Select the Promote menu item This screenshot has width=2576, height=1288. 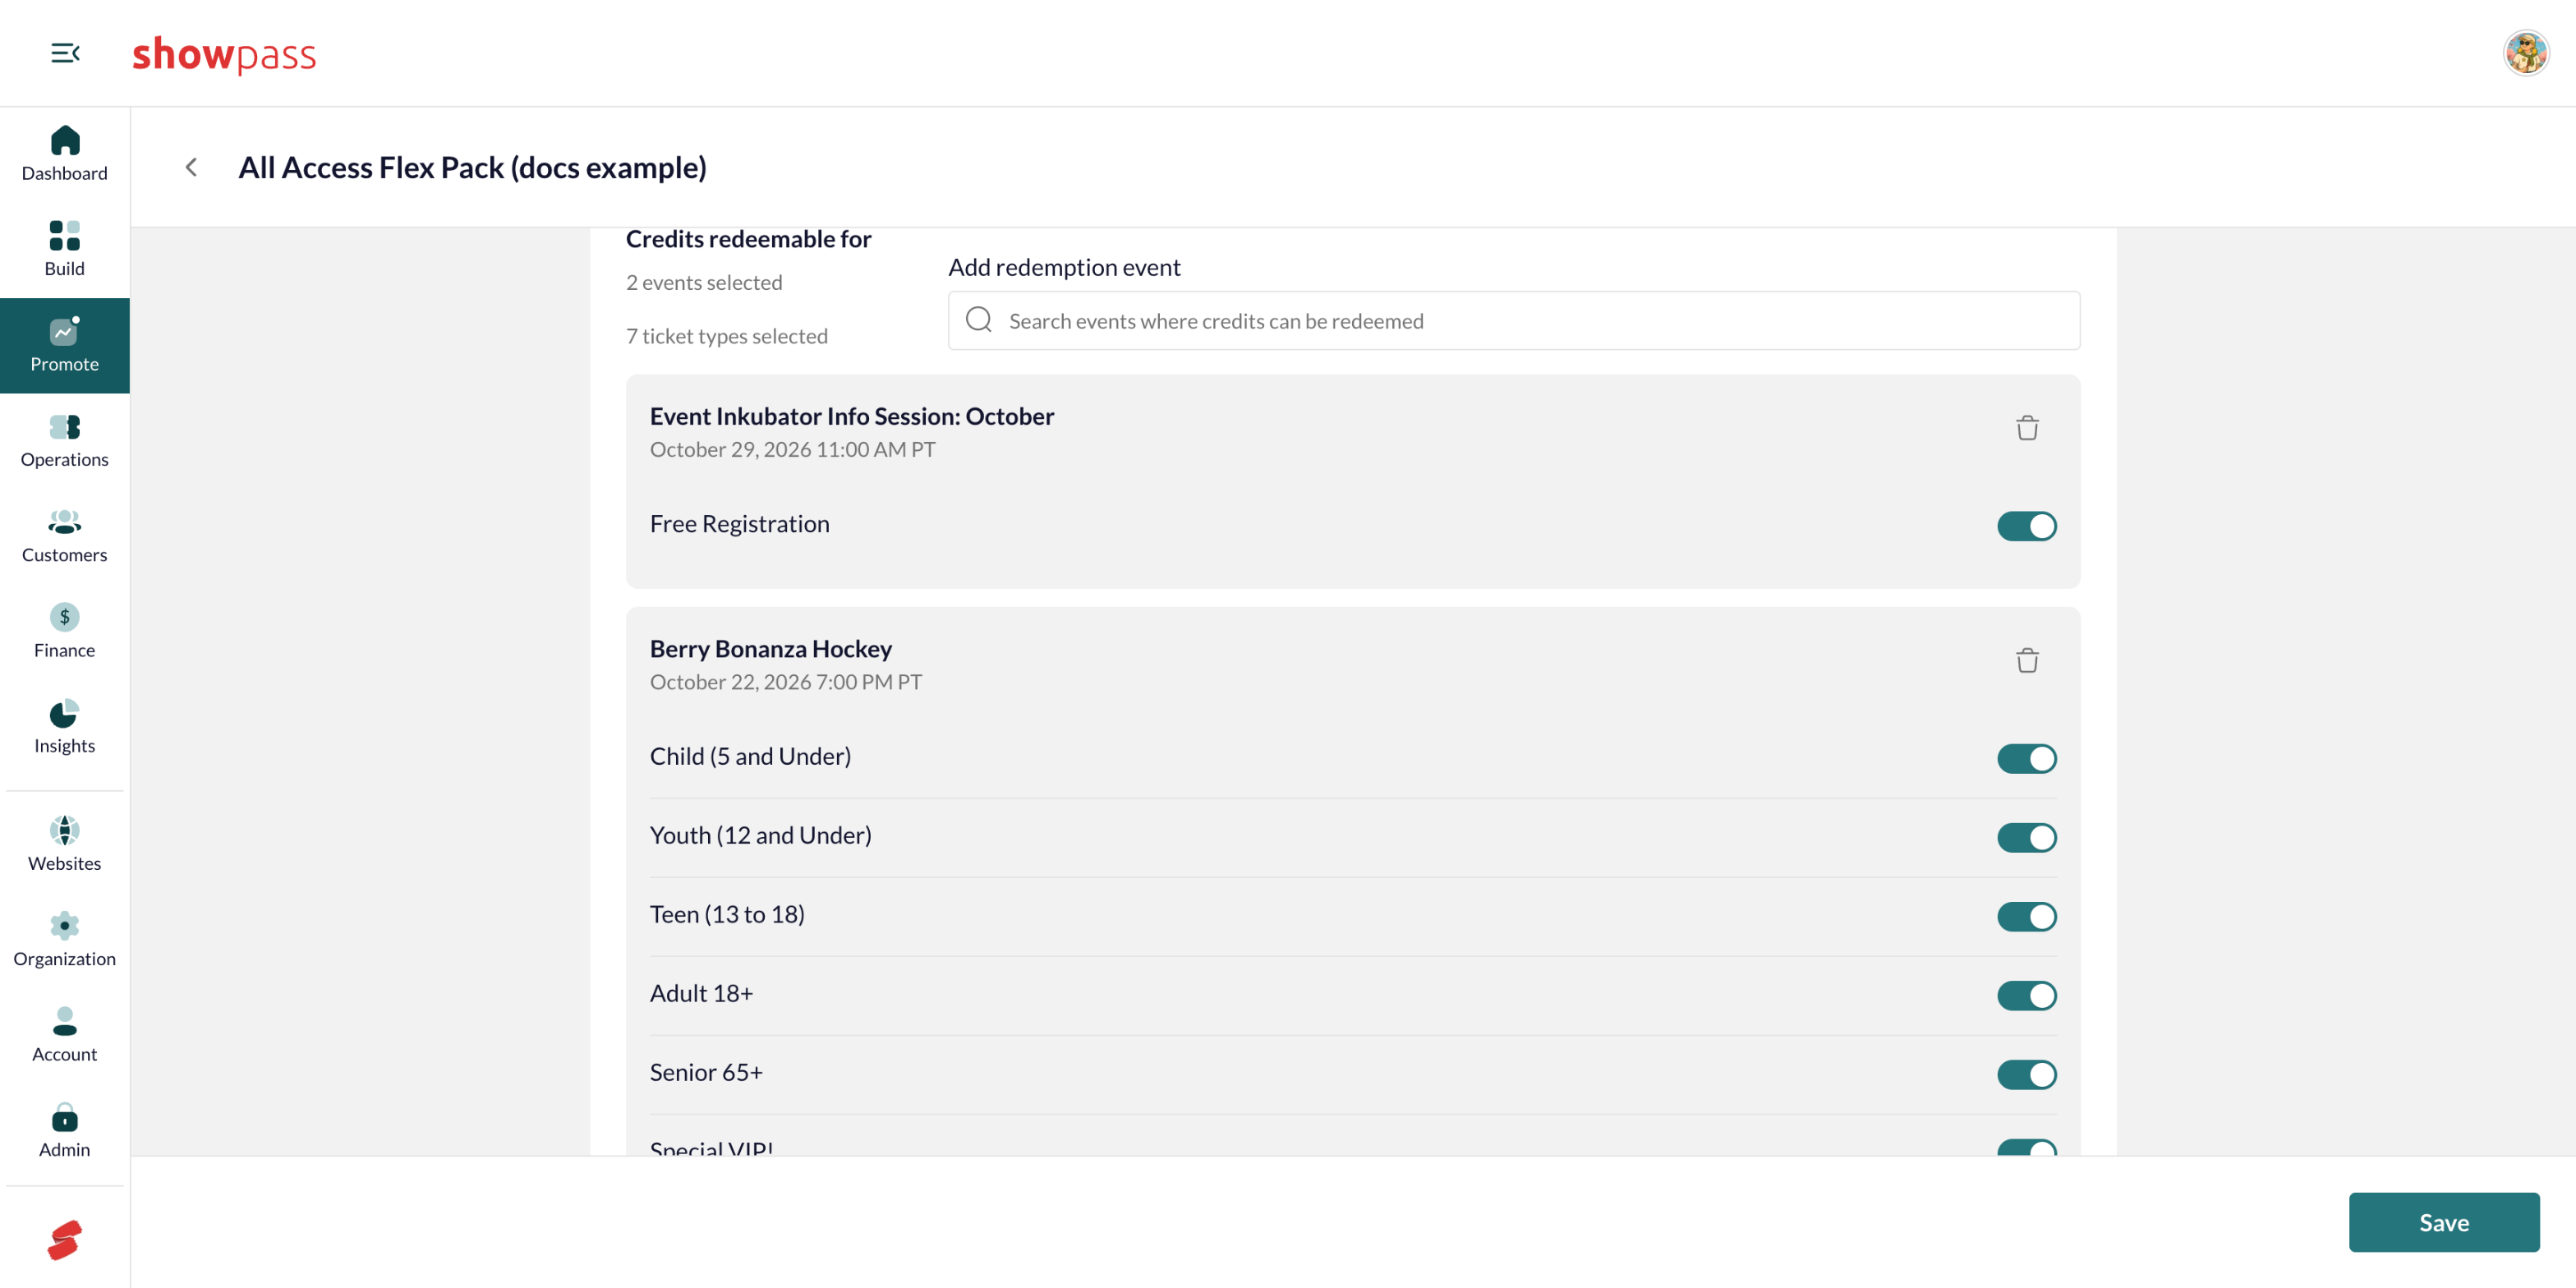click(x=64, y=345)
